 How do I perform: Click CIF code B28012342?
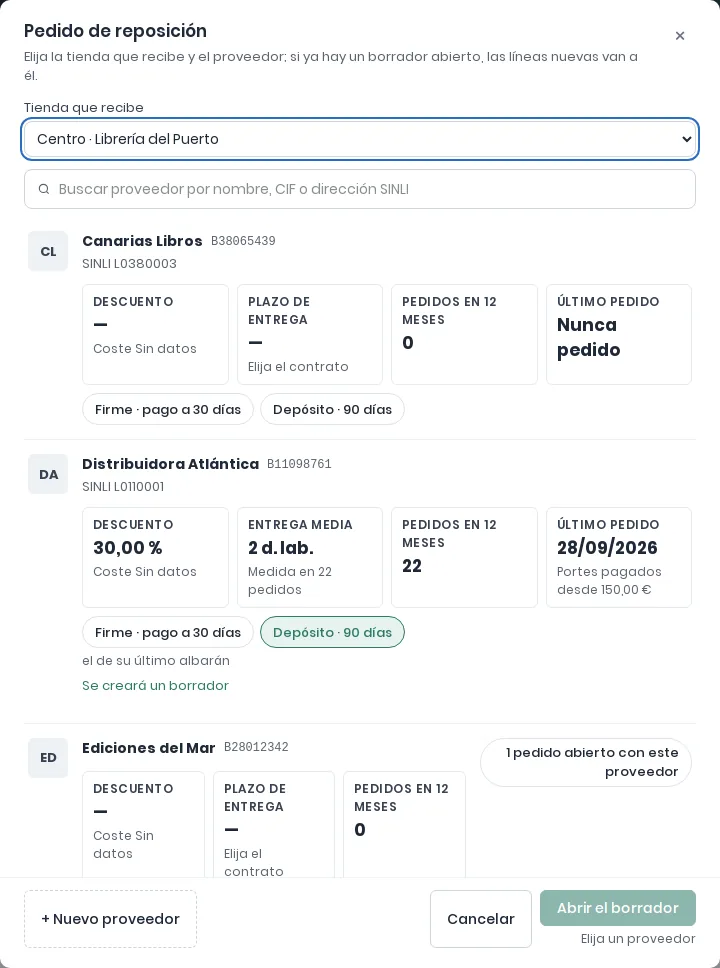(x=256, y=747)
